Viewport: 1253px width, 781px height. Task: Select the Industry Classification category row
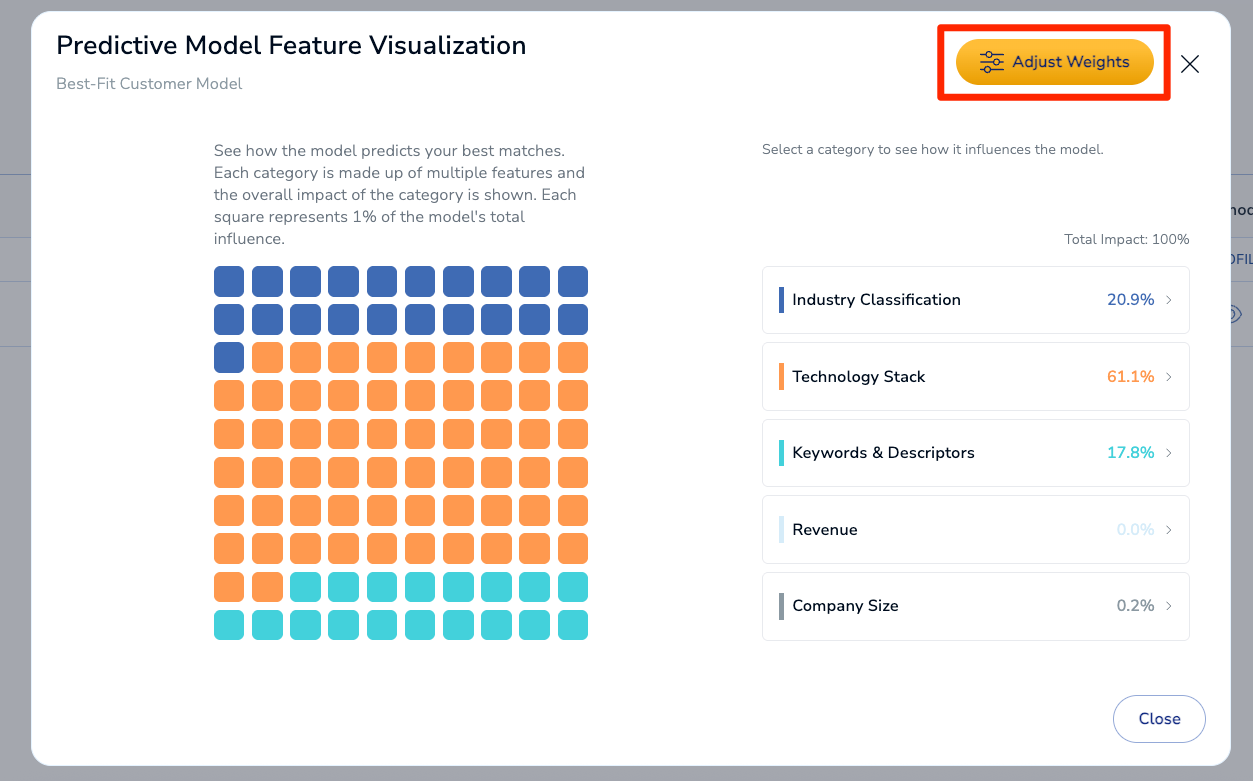click(x=976, y=300)
